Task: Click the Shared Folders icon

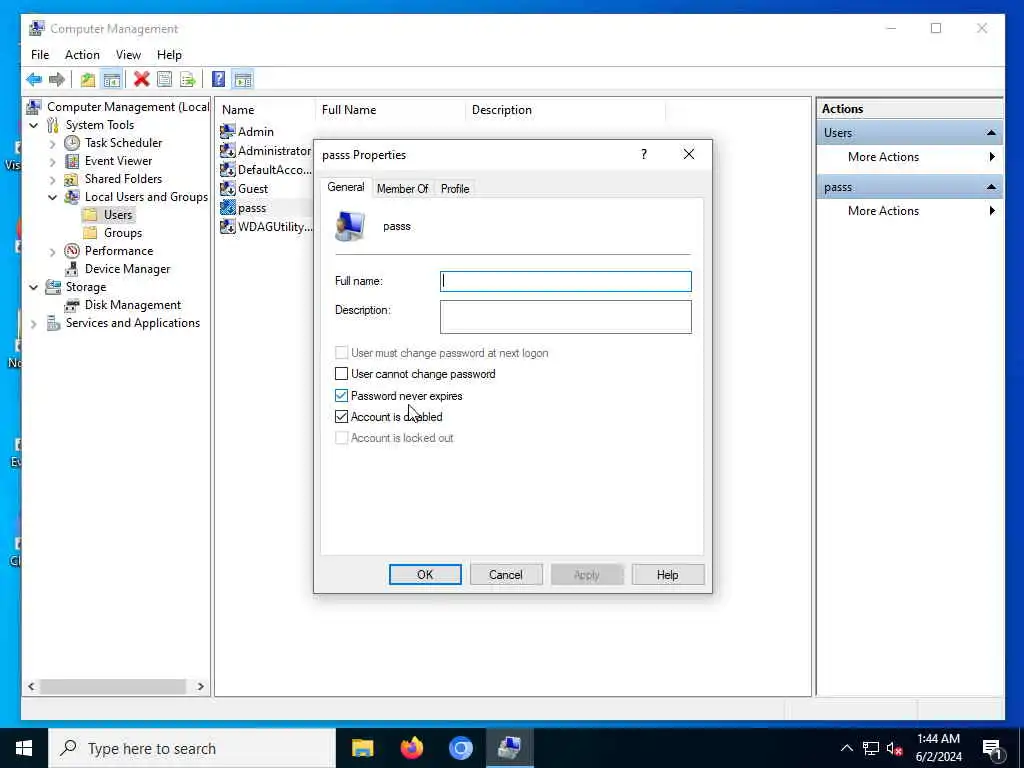Action: tap(72, 179)
